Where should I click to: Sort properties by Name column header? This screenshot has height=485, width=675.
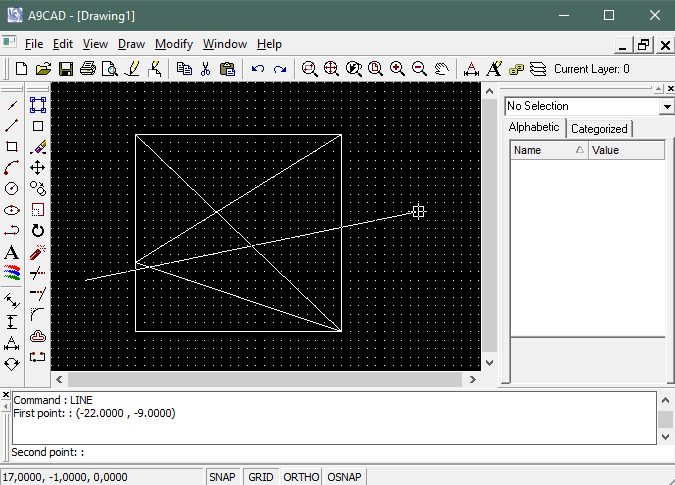click(x=549, y=150)
